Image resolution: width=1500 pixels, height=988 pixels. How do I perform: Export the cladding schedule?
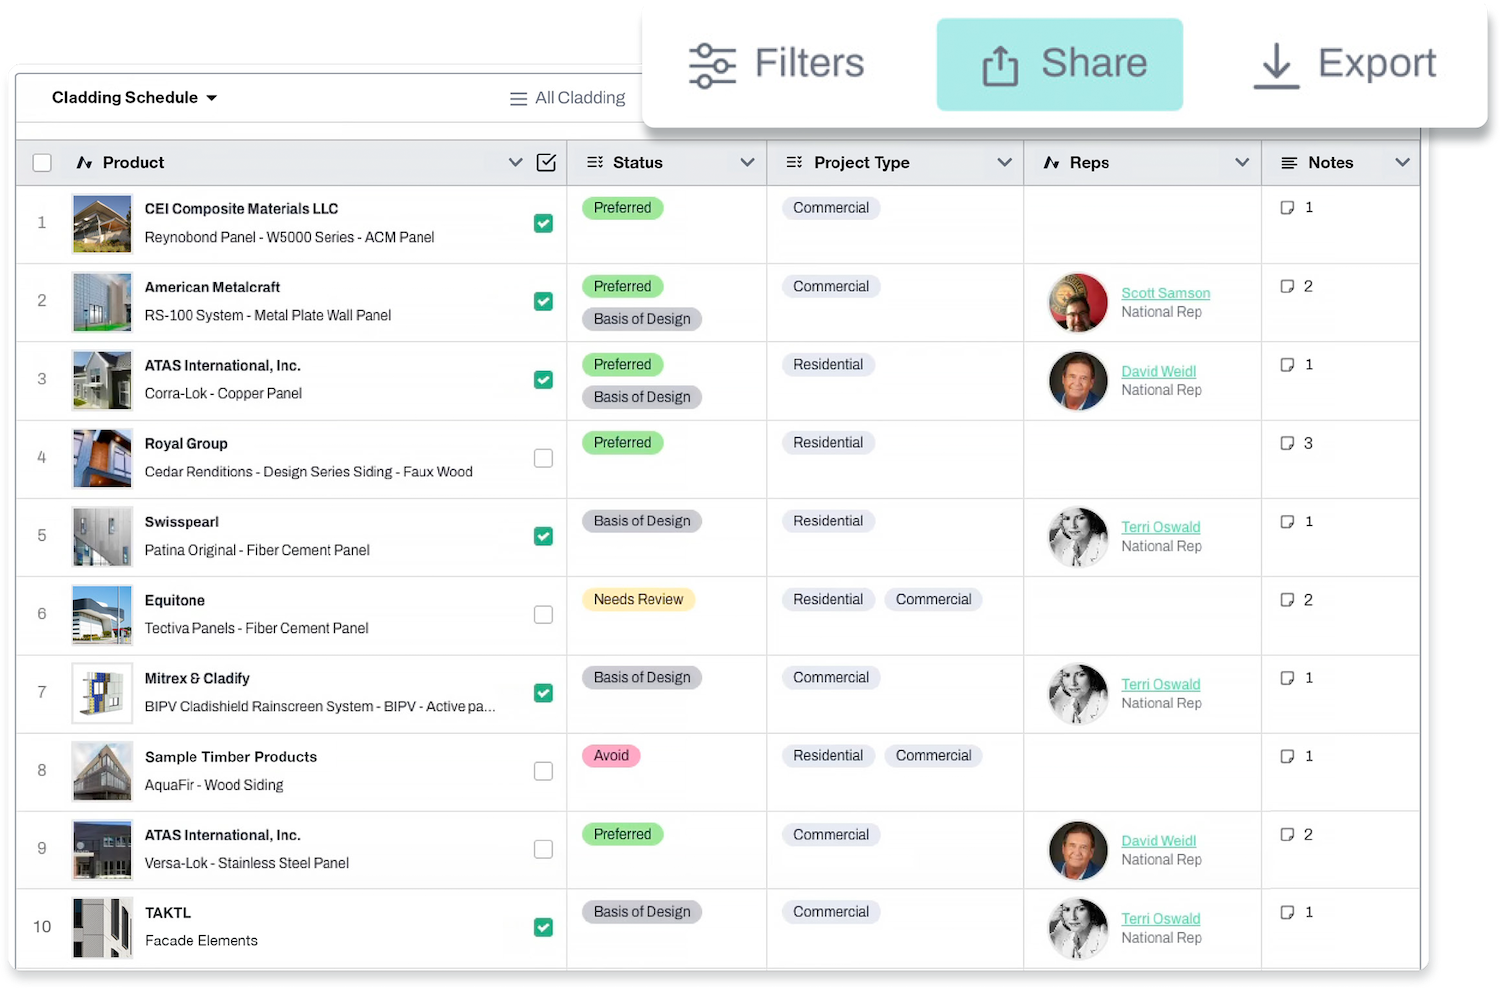1344,64
